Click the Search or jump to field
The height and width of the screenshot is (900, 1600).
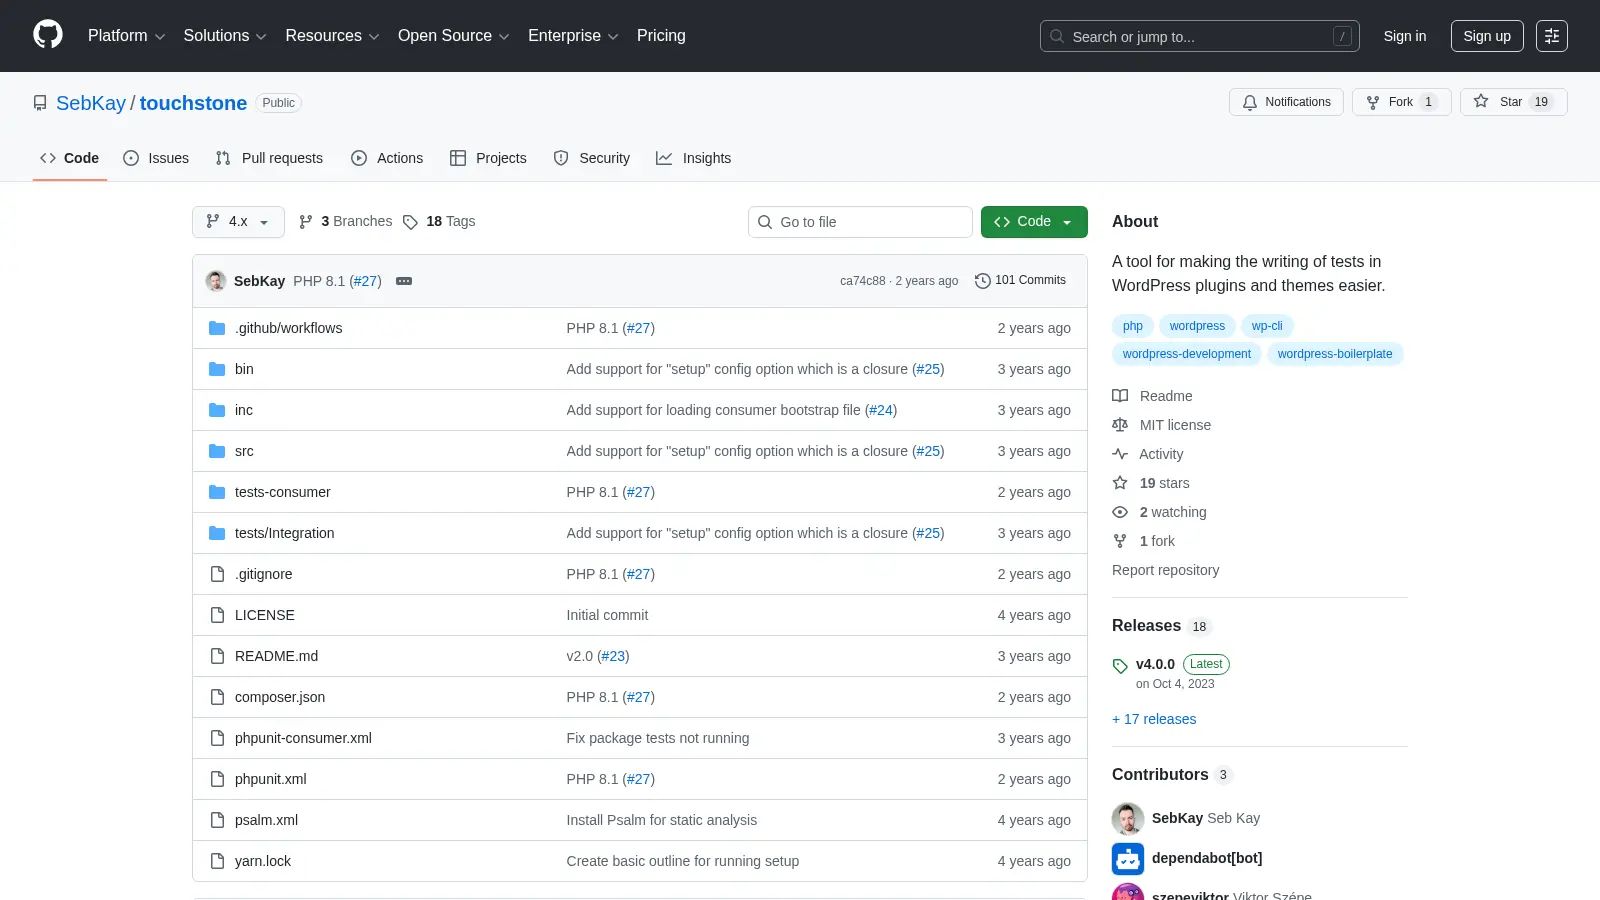1200,36
